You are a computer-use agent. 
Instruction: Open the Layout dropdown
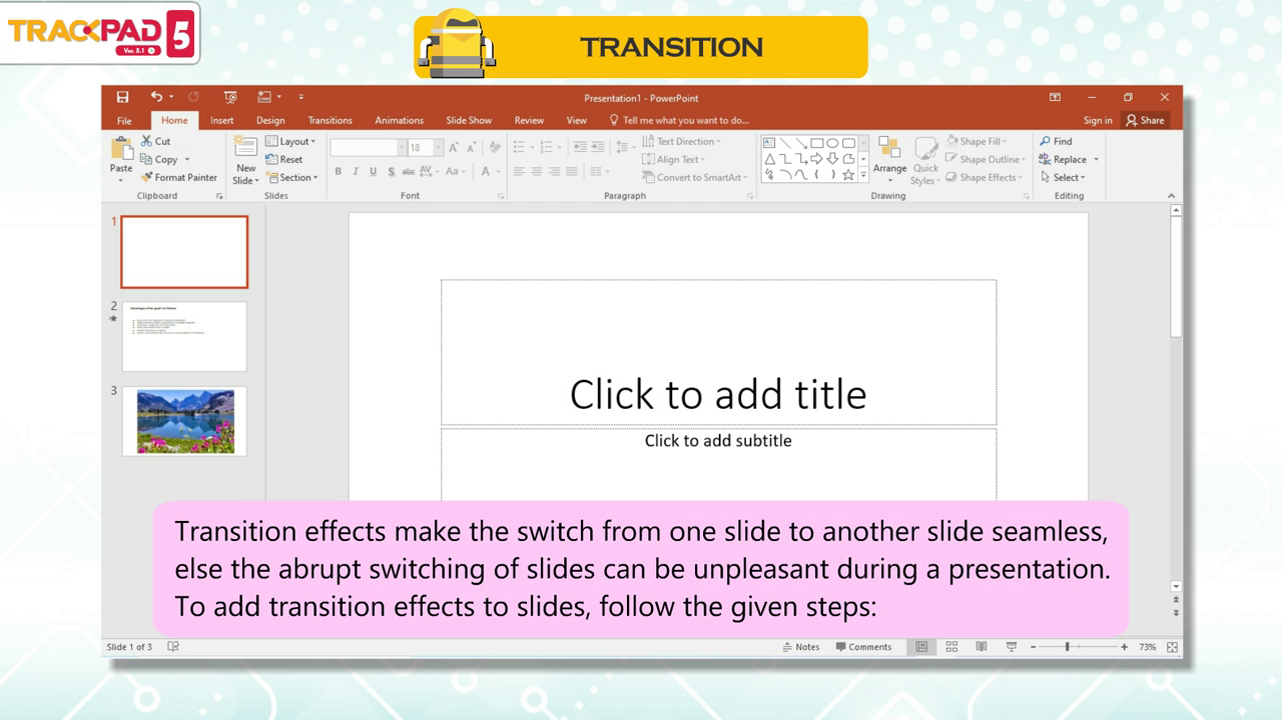coord(291,141)
